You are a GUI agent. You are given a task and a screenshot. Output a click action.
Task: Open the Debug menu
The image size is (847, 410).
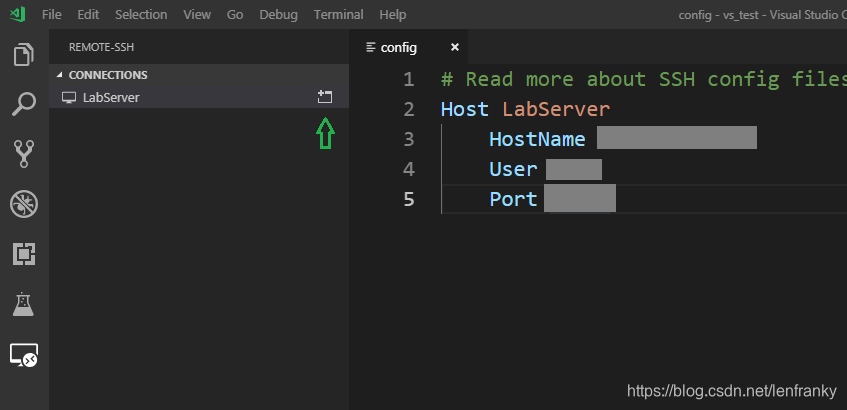[278, 15]
